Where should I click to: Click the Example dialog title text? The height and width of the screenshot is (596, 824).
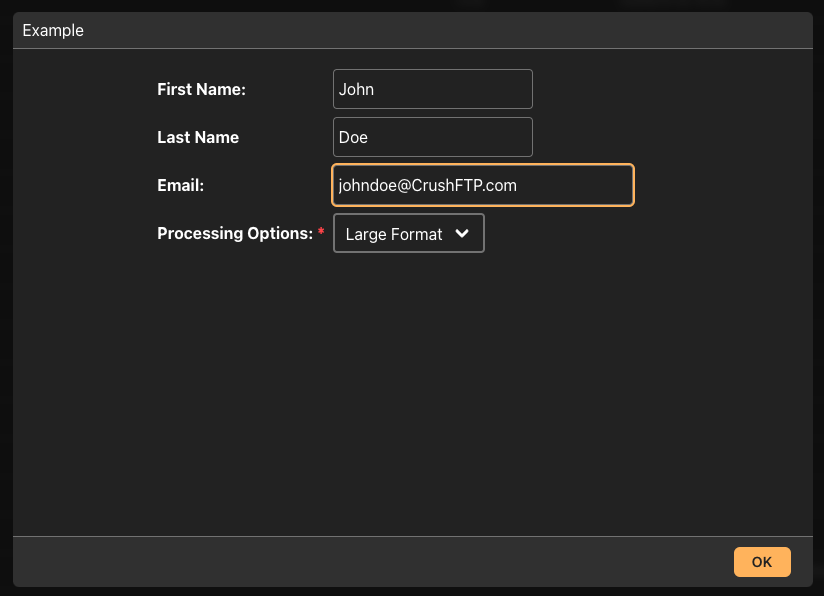[x=53, y=30]
